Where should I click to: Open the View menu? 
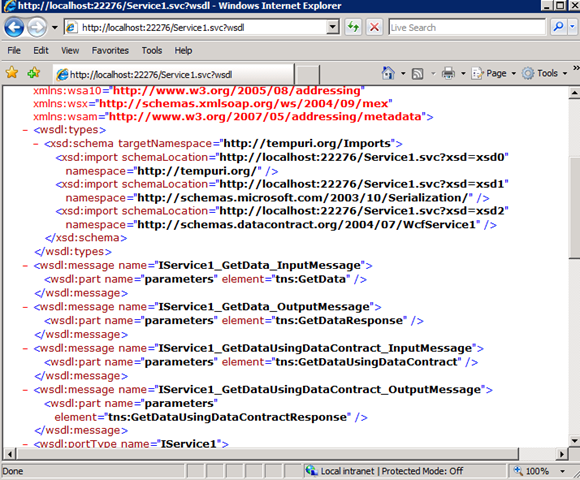click(x=70, y=50)
